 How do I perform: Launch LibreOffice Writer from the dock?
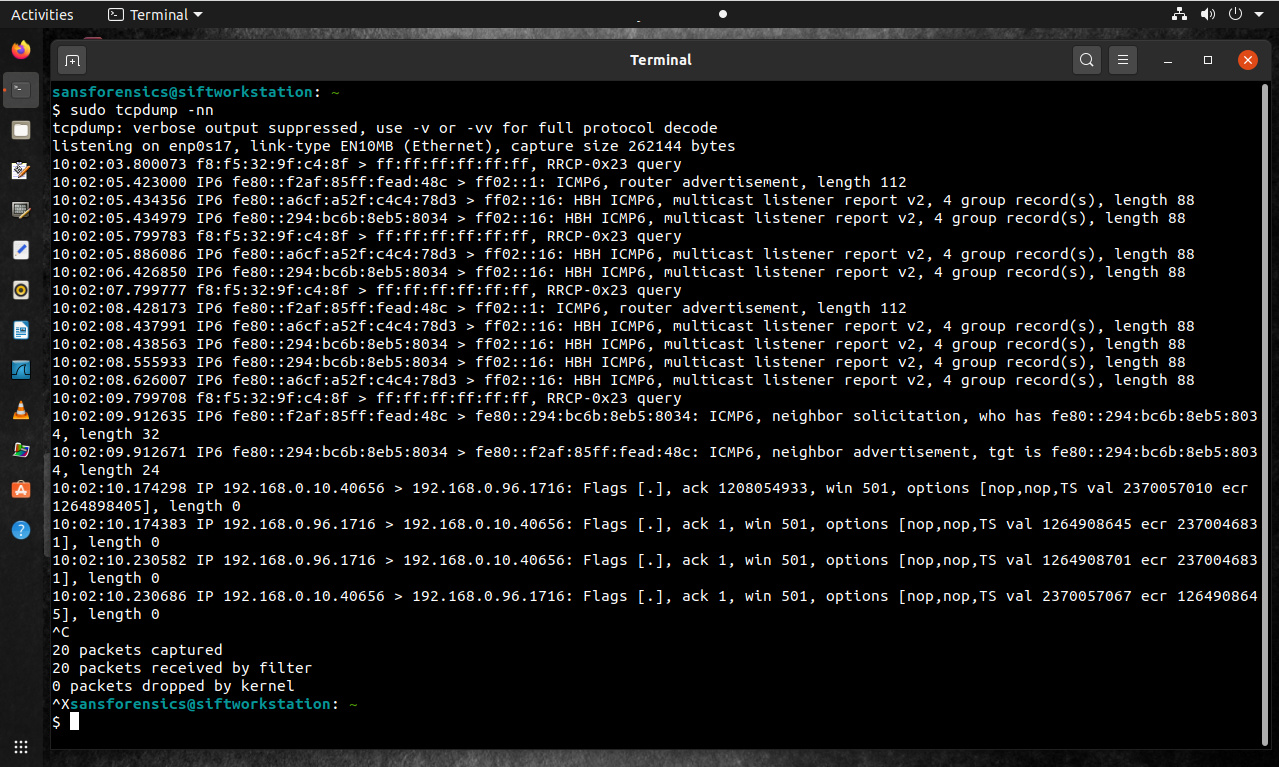(x=21, y=330)
